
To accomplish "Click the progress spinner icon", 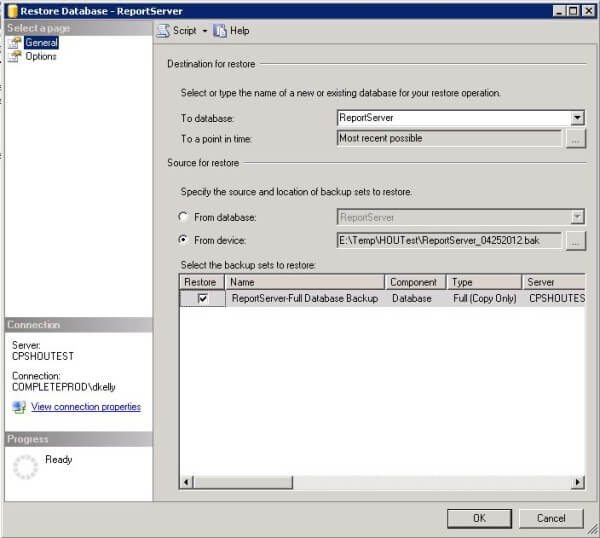I will (x=25, y=467).
